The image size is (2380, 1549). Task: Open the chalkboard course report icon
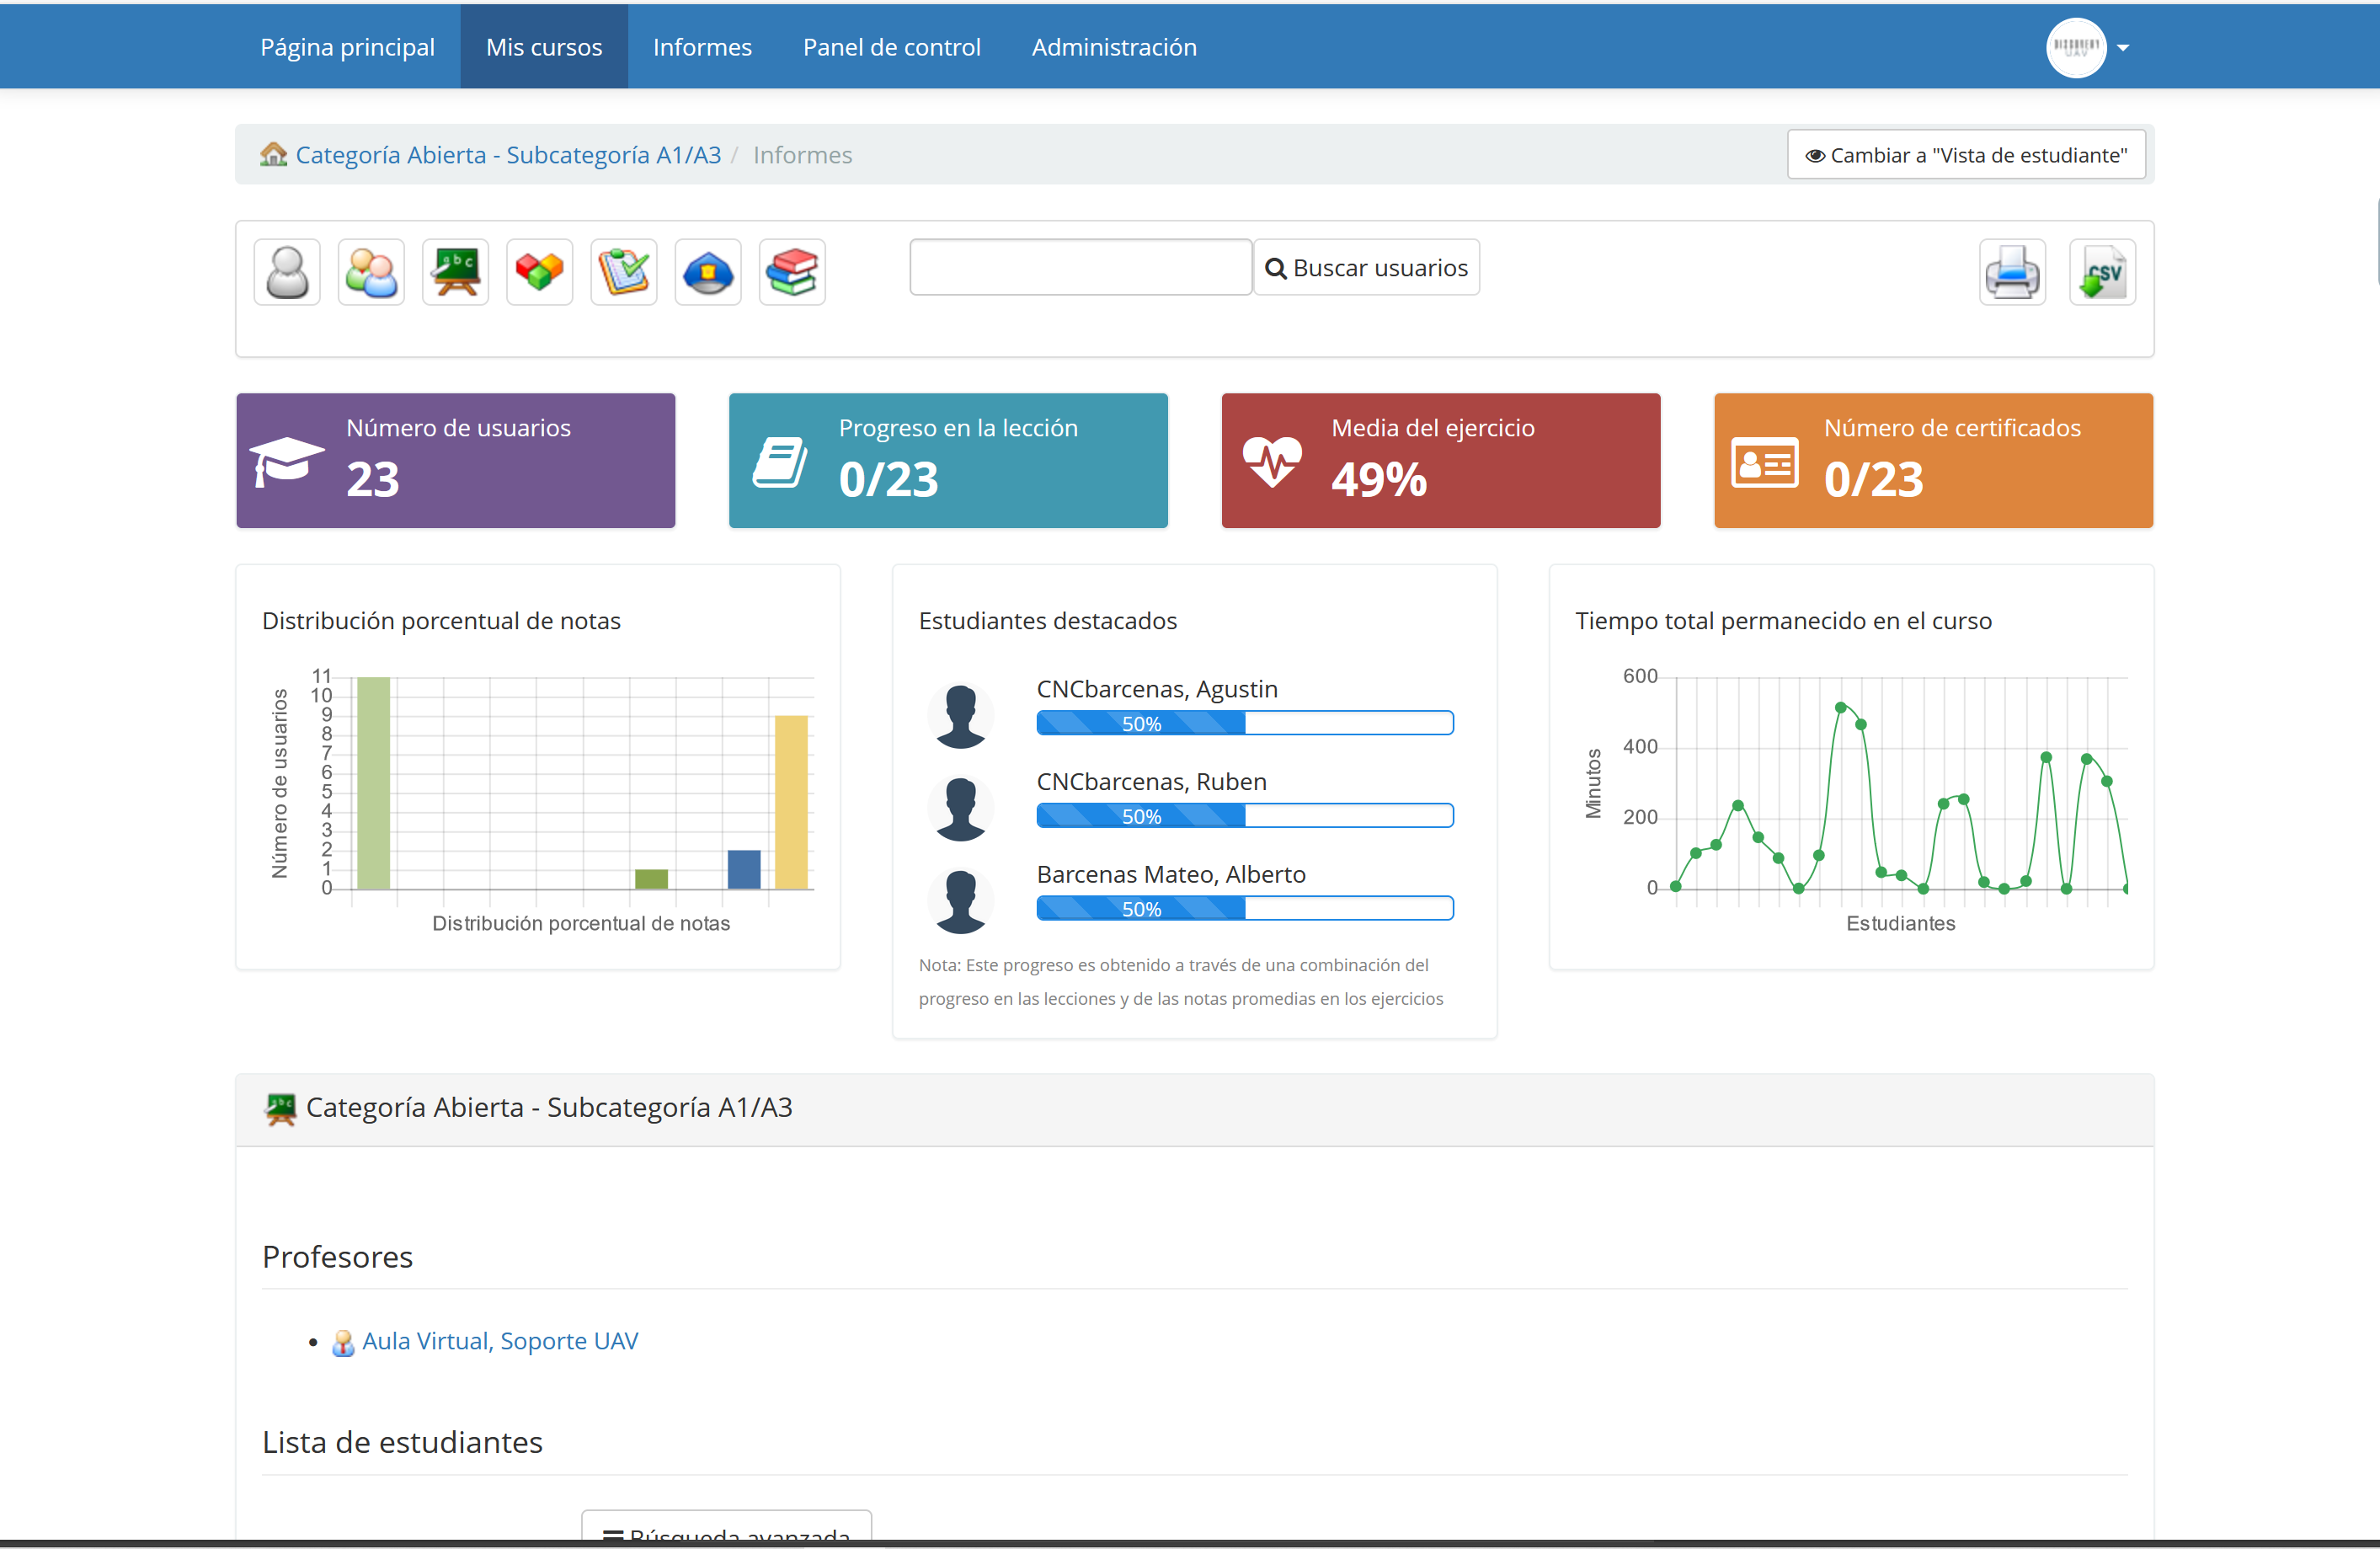[455, 271]
